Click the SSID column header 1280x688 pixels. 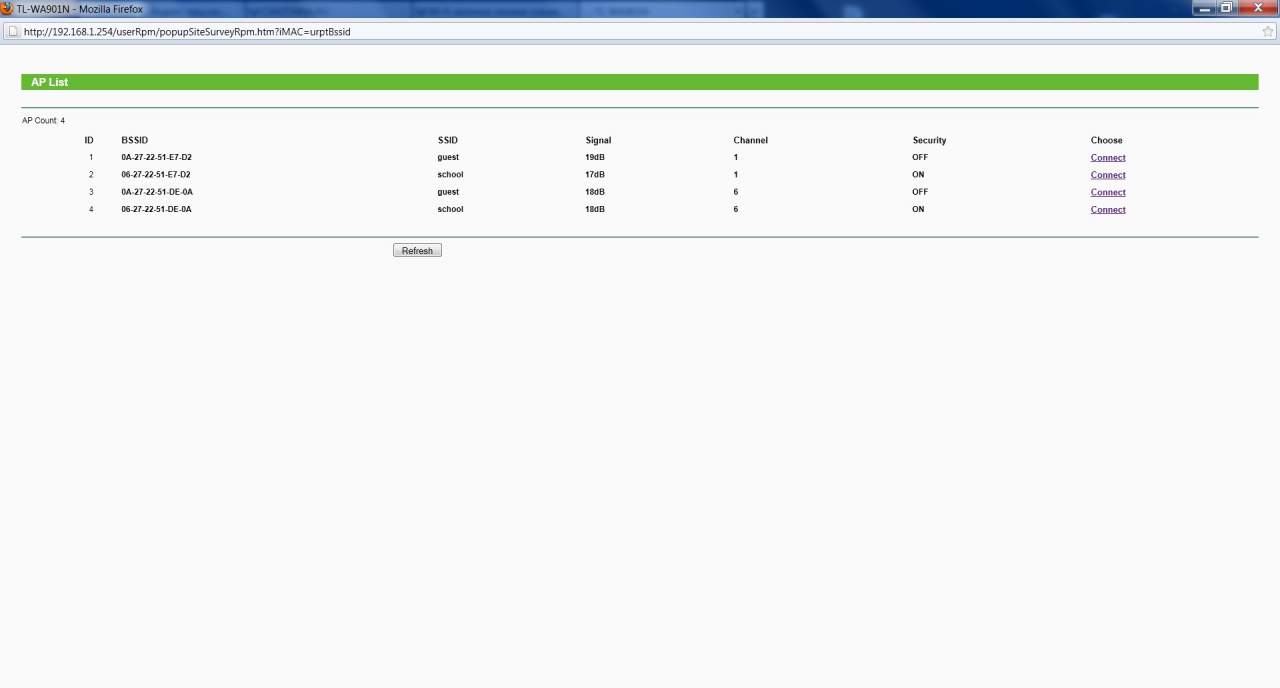447,140
